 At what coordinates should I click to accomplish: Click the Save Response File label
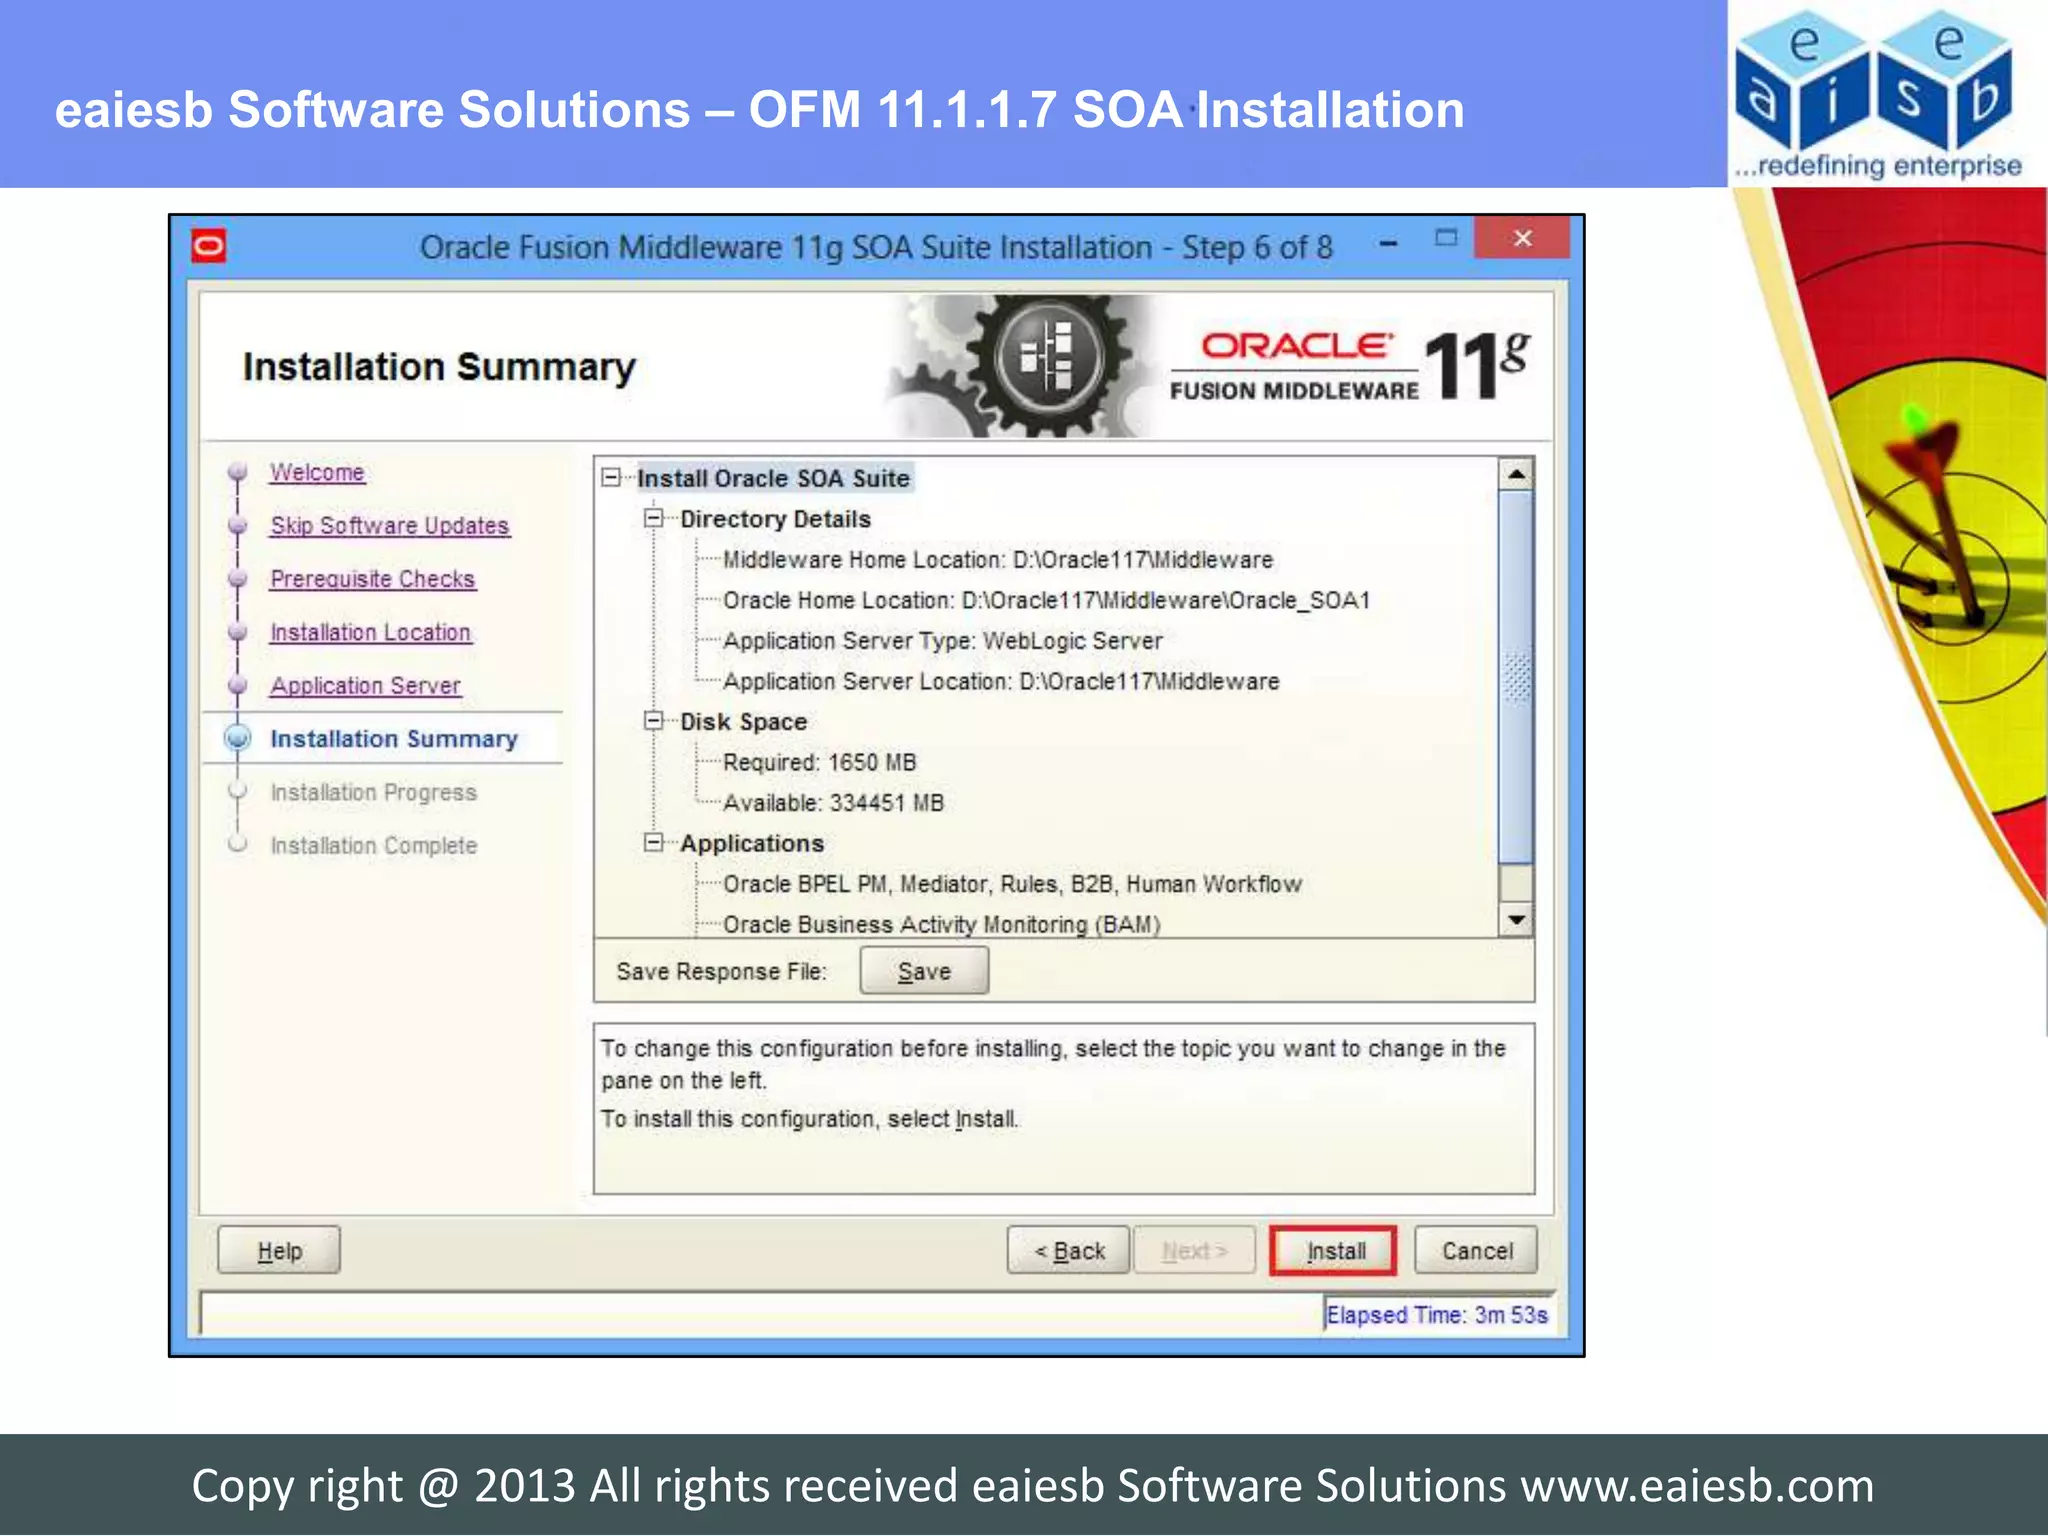tap(721, 972)
